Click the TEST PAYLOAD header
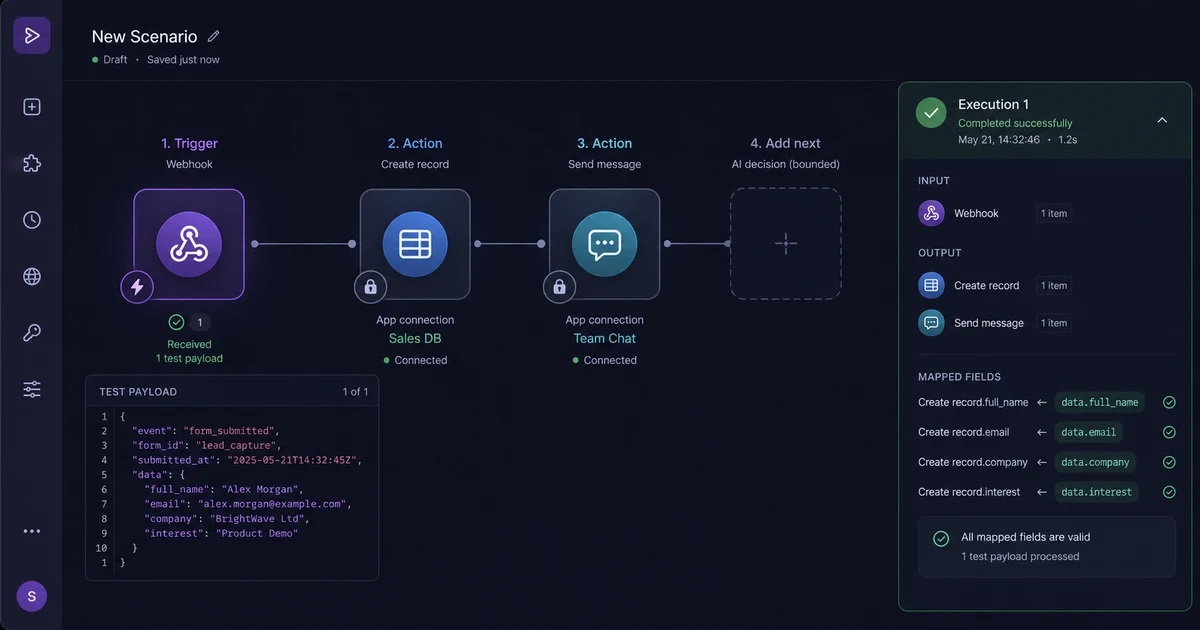This screenshot has width=1200, height=630. (x=138, y=392)
